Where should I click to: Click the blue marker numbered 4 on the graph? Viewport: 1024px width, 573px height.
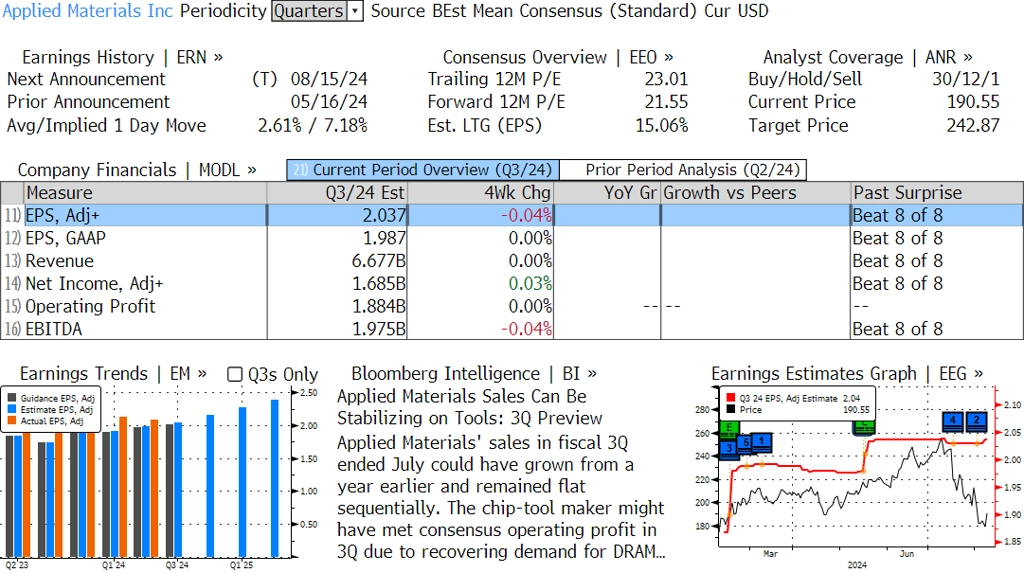pos(953,421)
